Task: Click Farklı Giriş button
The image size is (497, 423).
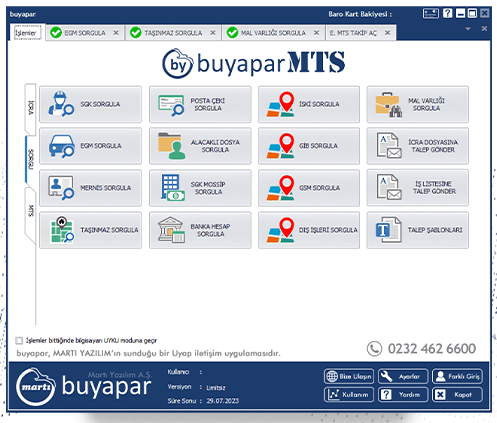Action: point(457,376)
